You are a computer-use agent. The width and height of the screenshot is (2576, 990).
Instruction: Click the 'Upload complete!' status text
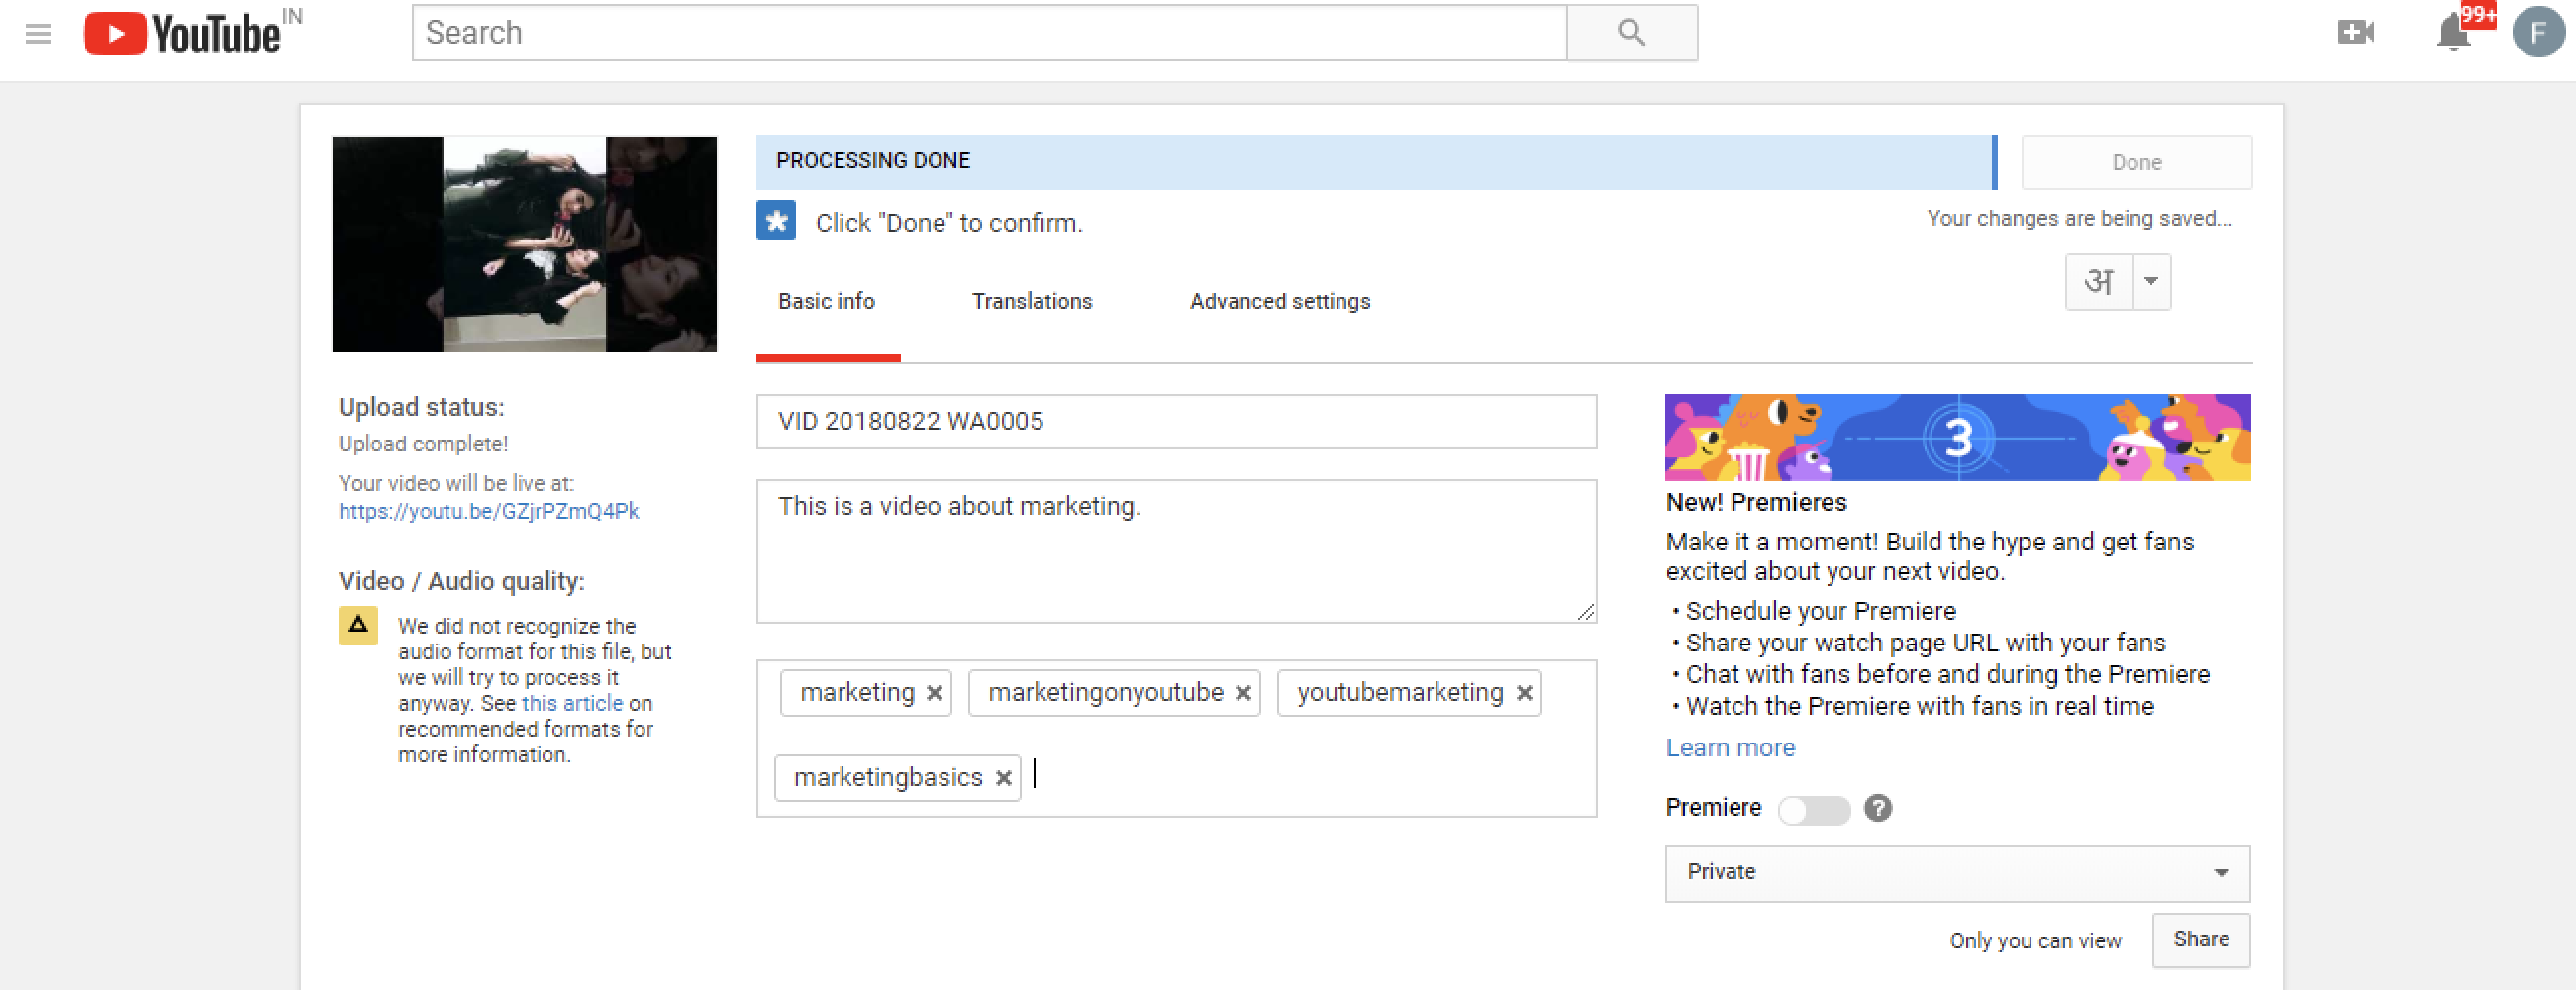[x=423, y=444]
